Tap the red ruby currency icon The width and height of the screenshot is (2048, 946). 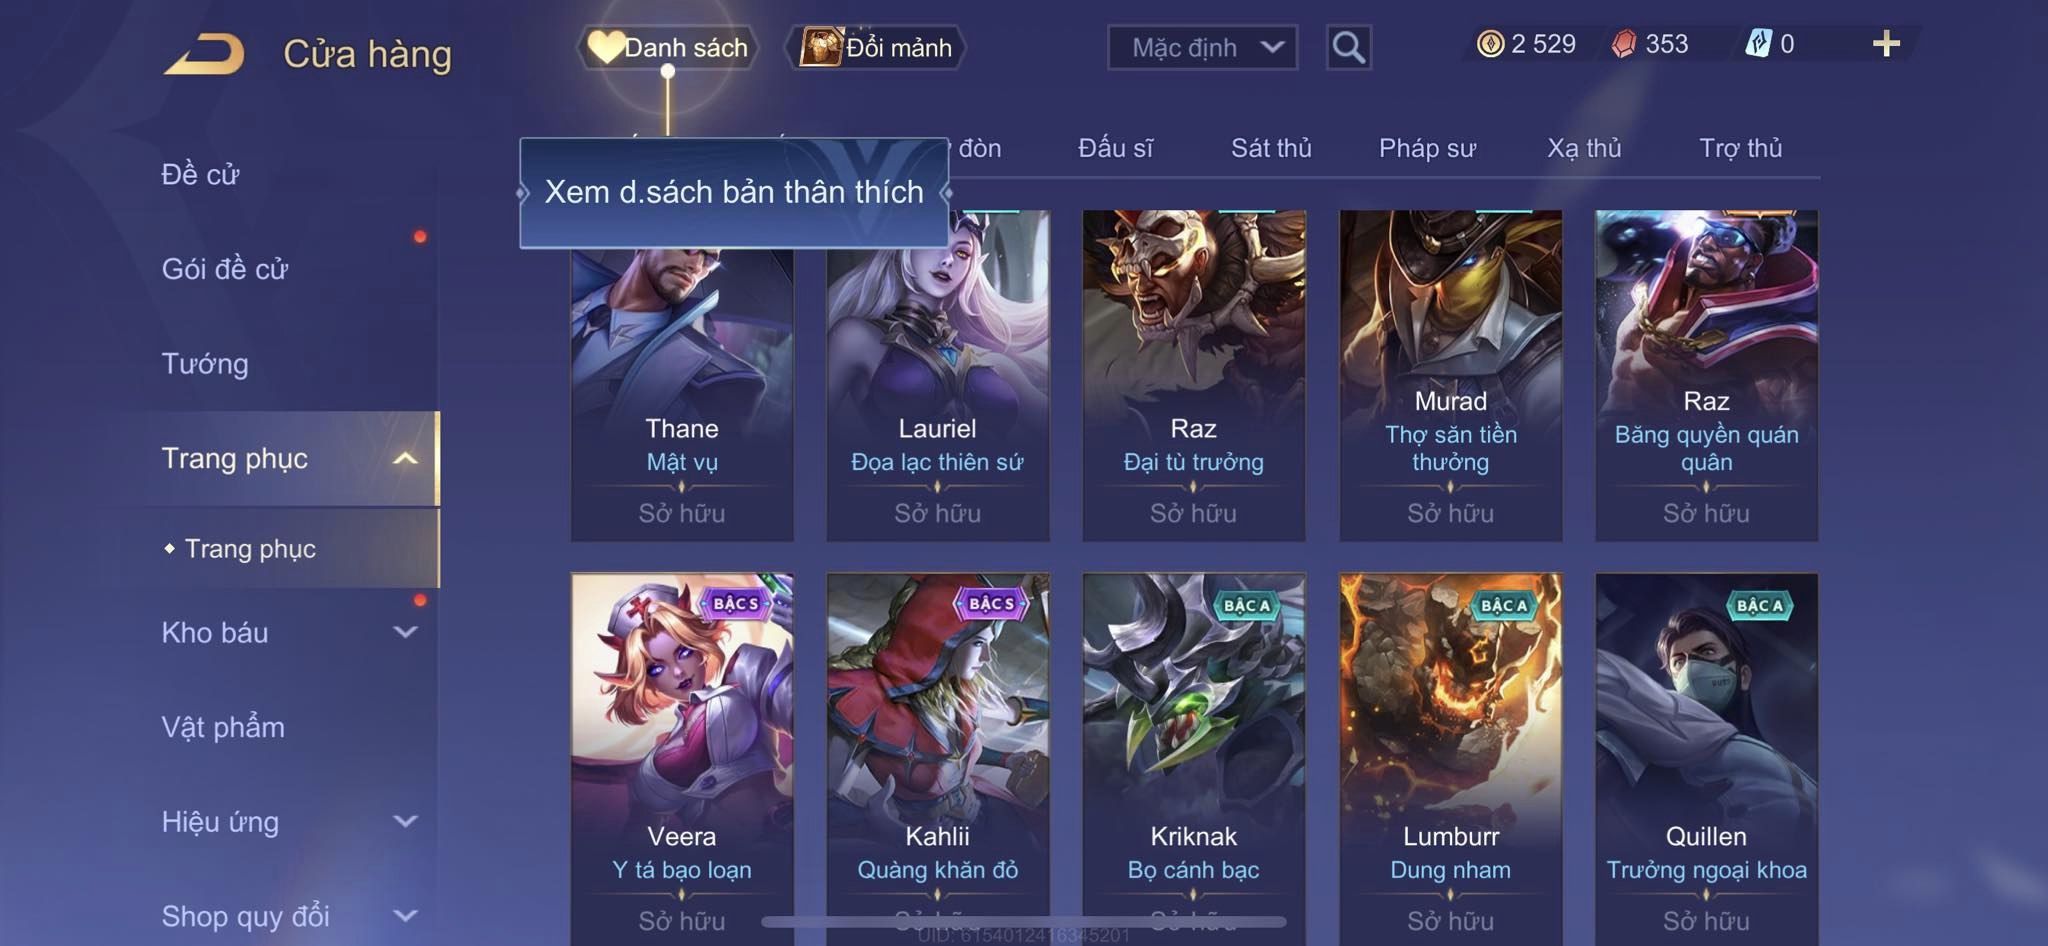point(1624,44)
